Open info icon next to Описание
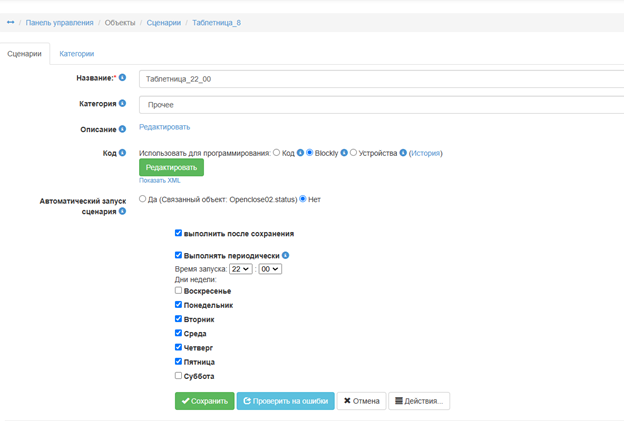 pos(122,129)
